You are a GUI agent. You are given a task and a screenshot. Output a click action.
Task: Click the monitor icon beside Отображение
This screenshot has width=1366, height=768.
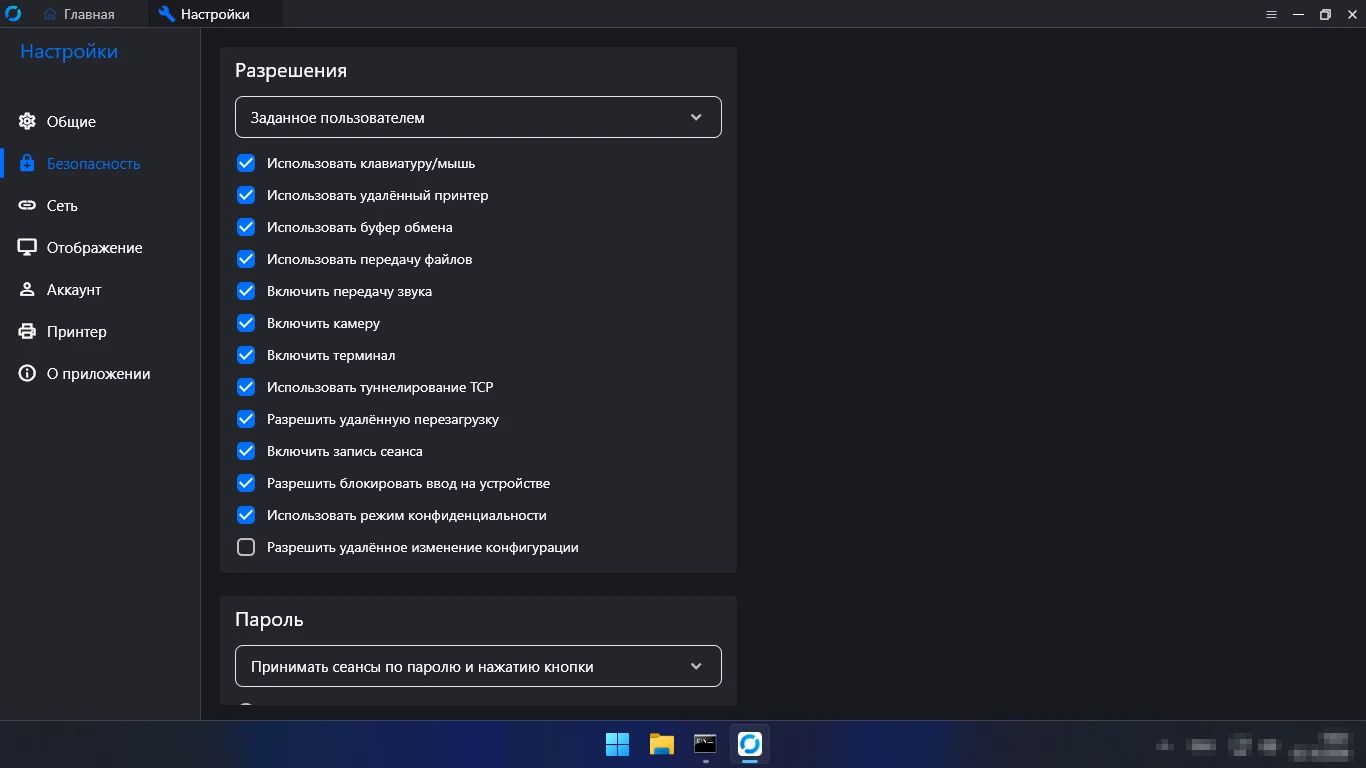28,248
